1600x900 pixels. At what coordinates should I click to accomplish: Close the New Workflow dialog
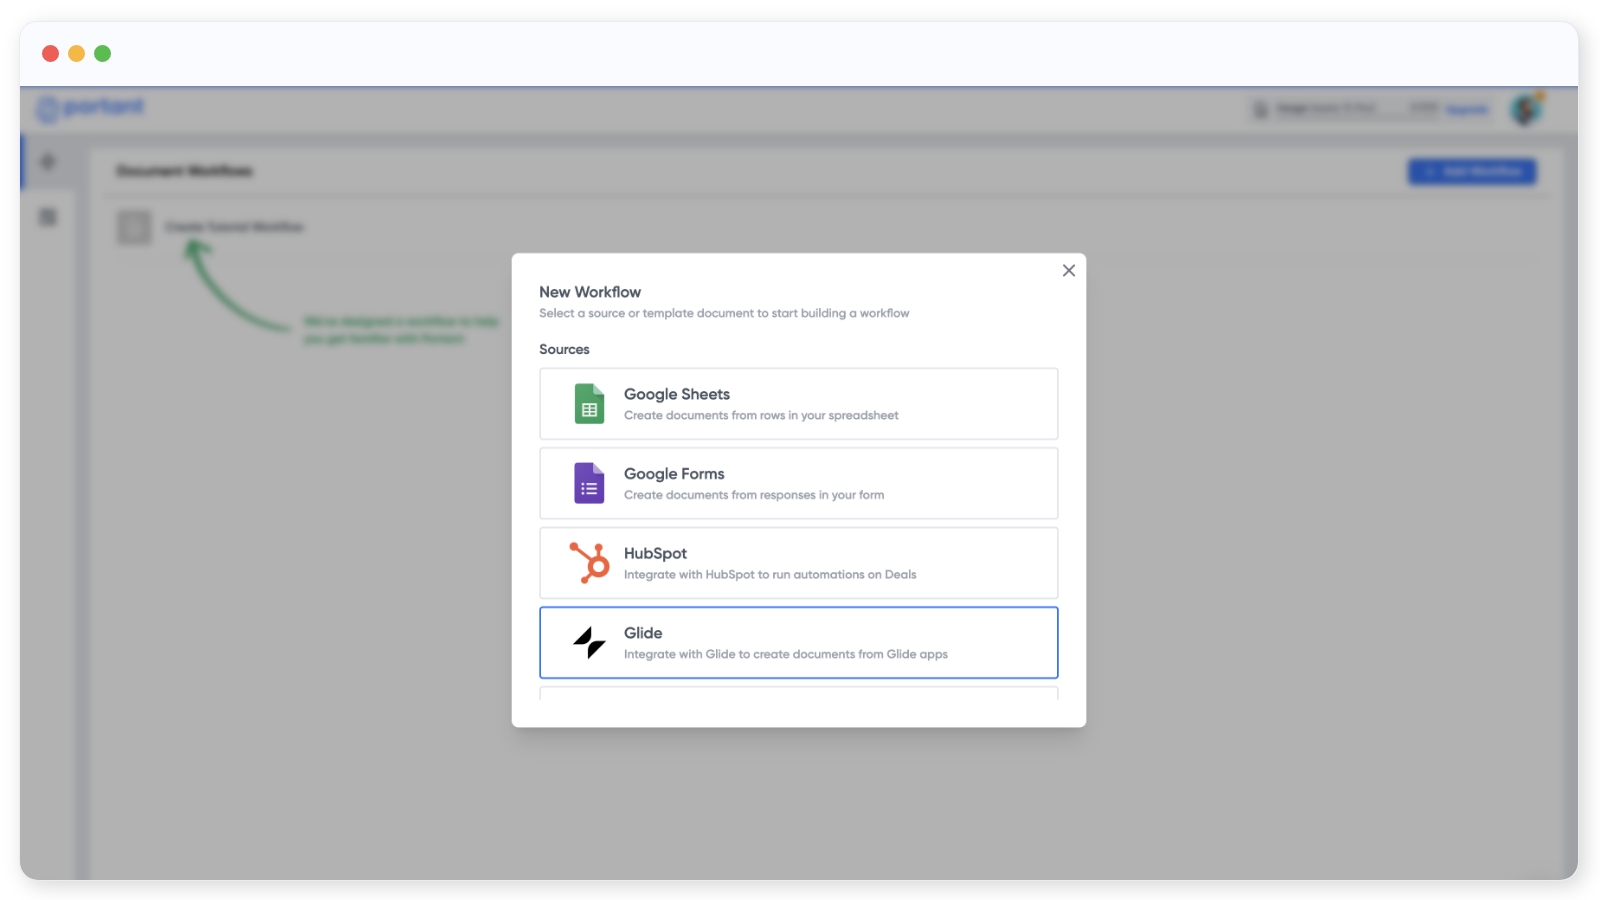coord(1068,271)
